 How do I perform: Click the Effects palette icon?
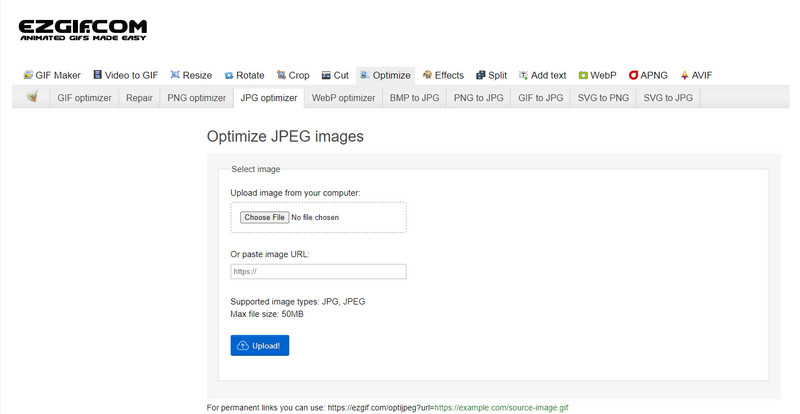coord(427,75)
